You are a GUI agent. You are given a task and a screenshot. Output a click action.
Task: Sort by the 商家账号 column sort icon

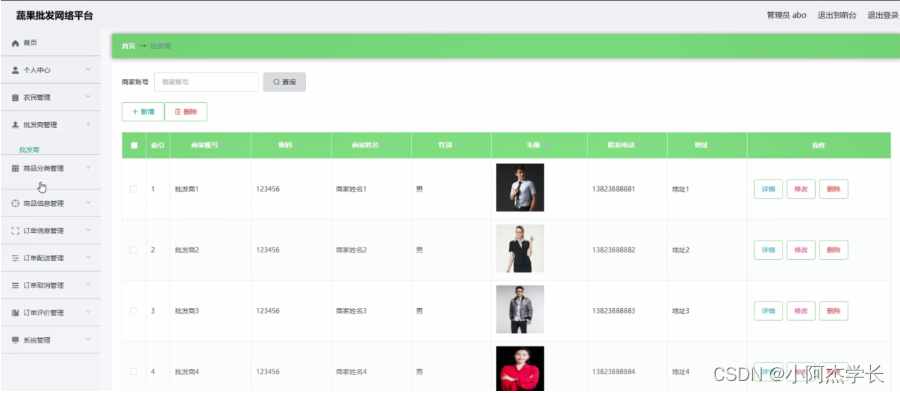224,146
